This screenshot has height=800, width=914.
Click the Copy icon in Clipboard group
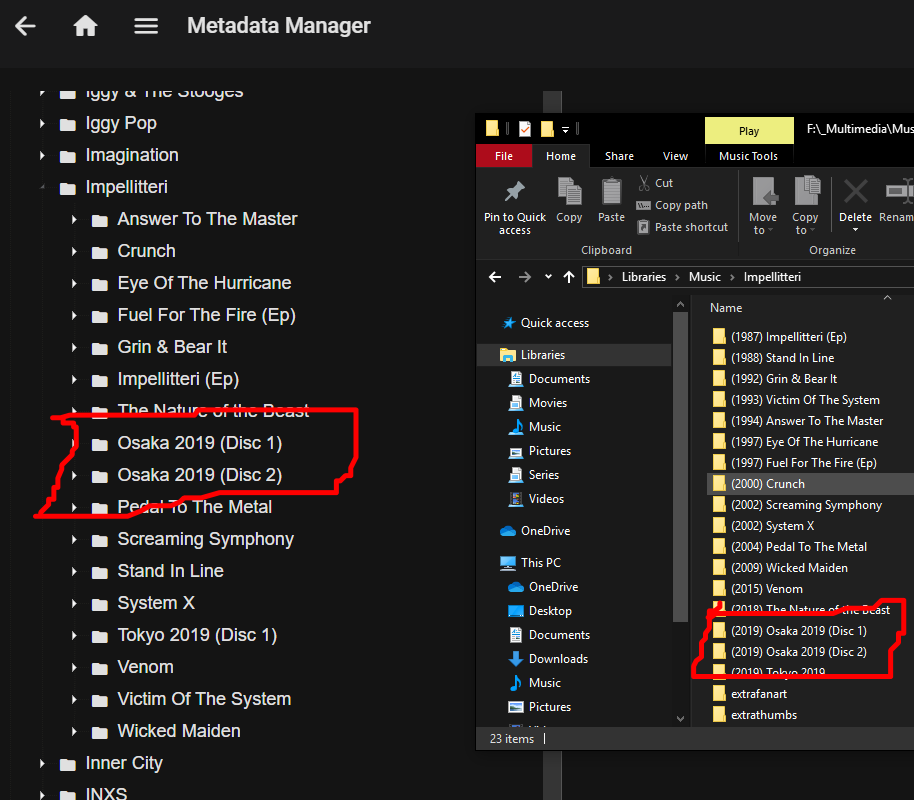569,192
